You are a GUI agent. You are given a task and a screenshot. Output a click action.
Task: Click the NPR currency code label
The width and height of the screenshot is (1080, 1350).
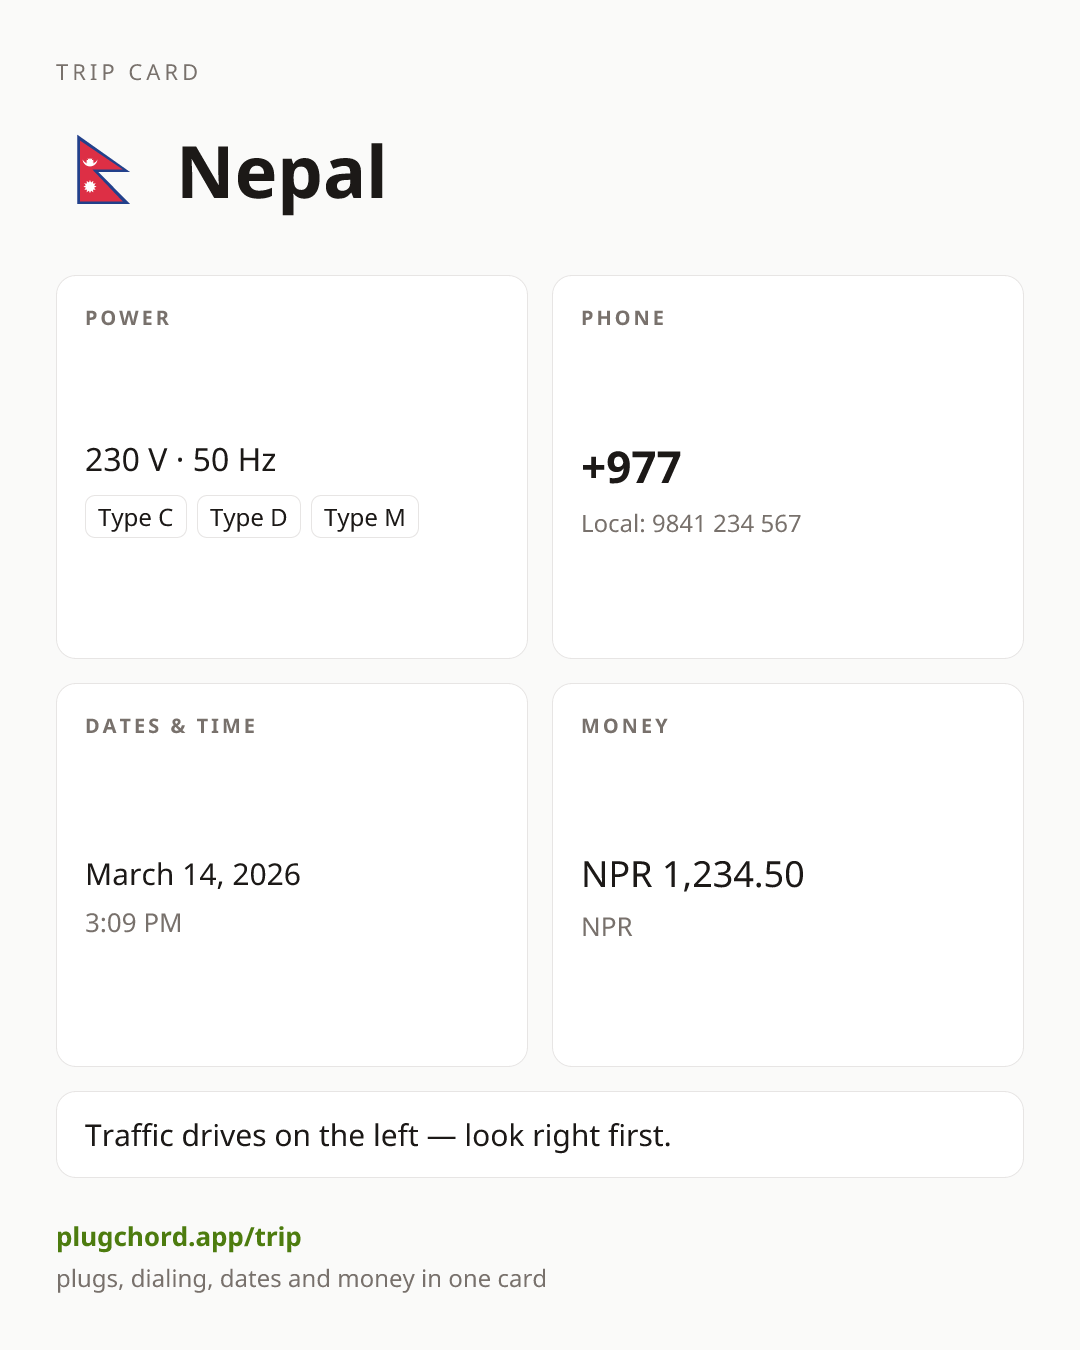(607, 927)
